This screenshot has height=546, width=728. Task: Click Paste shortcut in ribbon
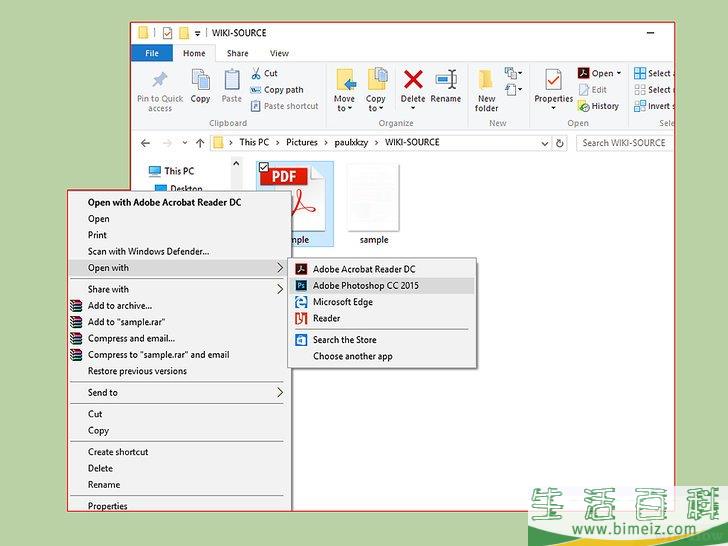[284, 106]
